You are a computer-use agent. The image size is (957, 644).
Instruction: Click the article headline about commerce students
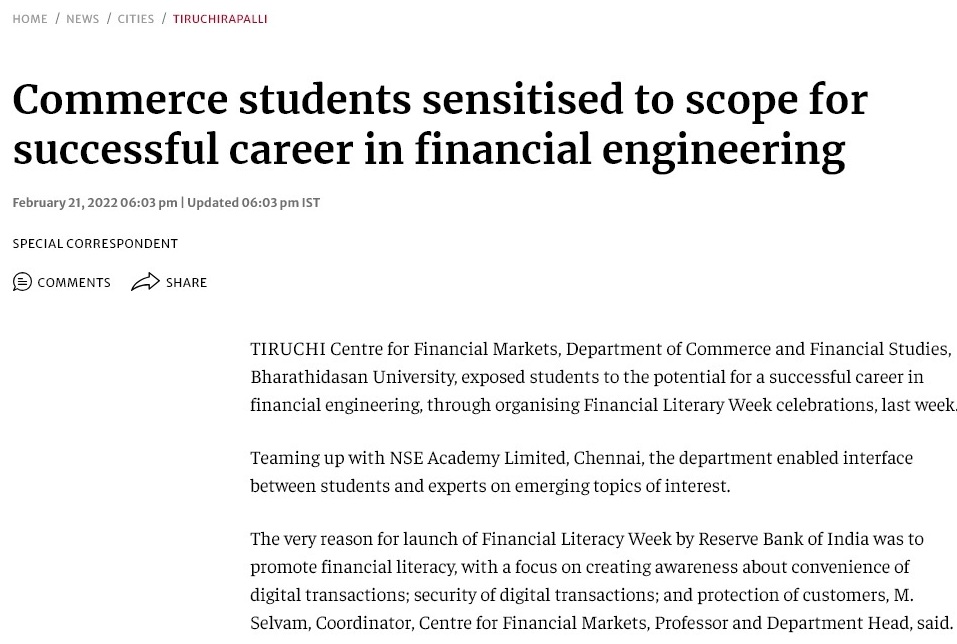pyautogui.click(x=439, y=125)
